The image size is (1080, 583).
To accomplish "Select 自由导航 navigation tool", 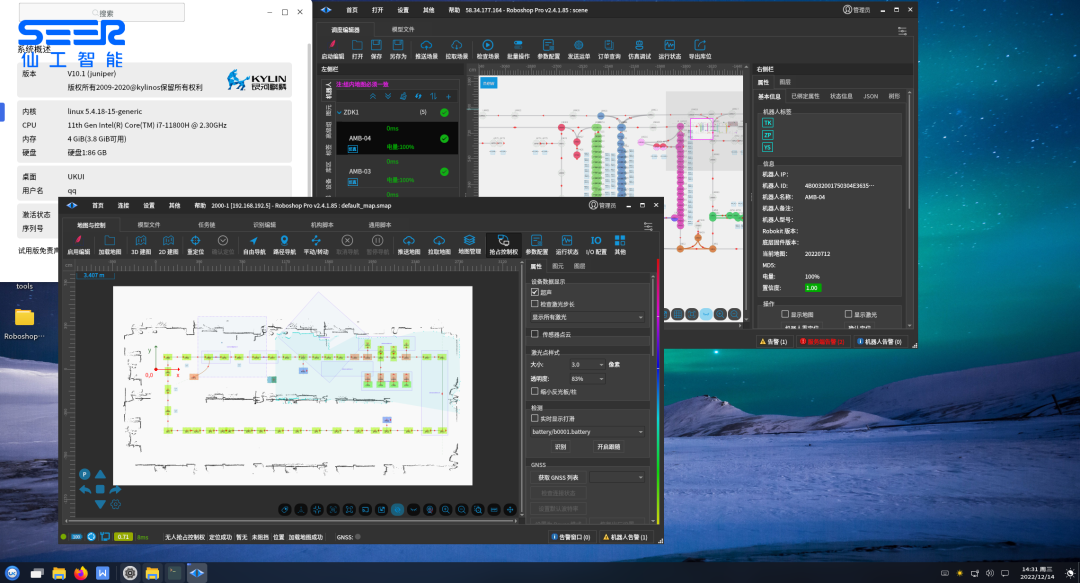I will coord(254,245).
